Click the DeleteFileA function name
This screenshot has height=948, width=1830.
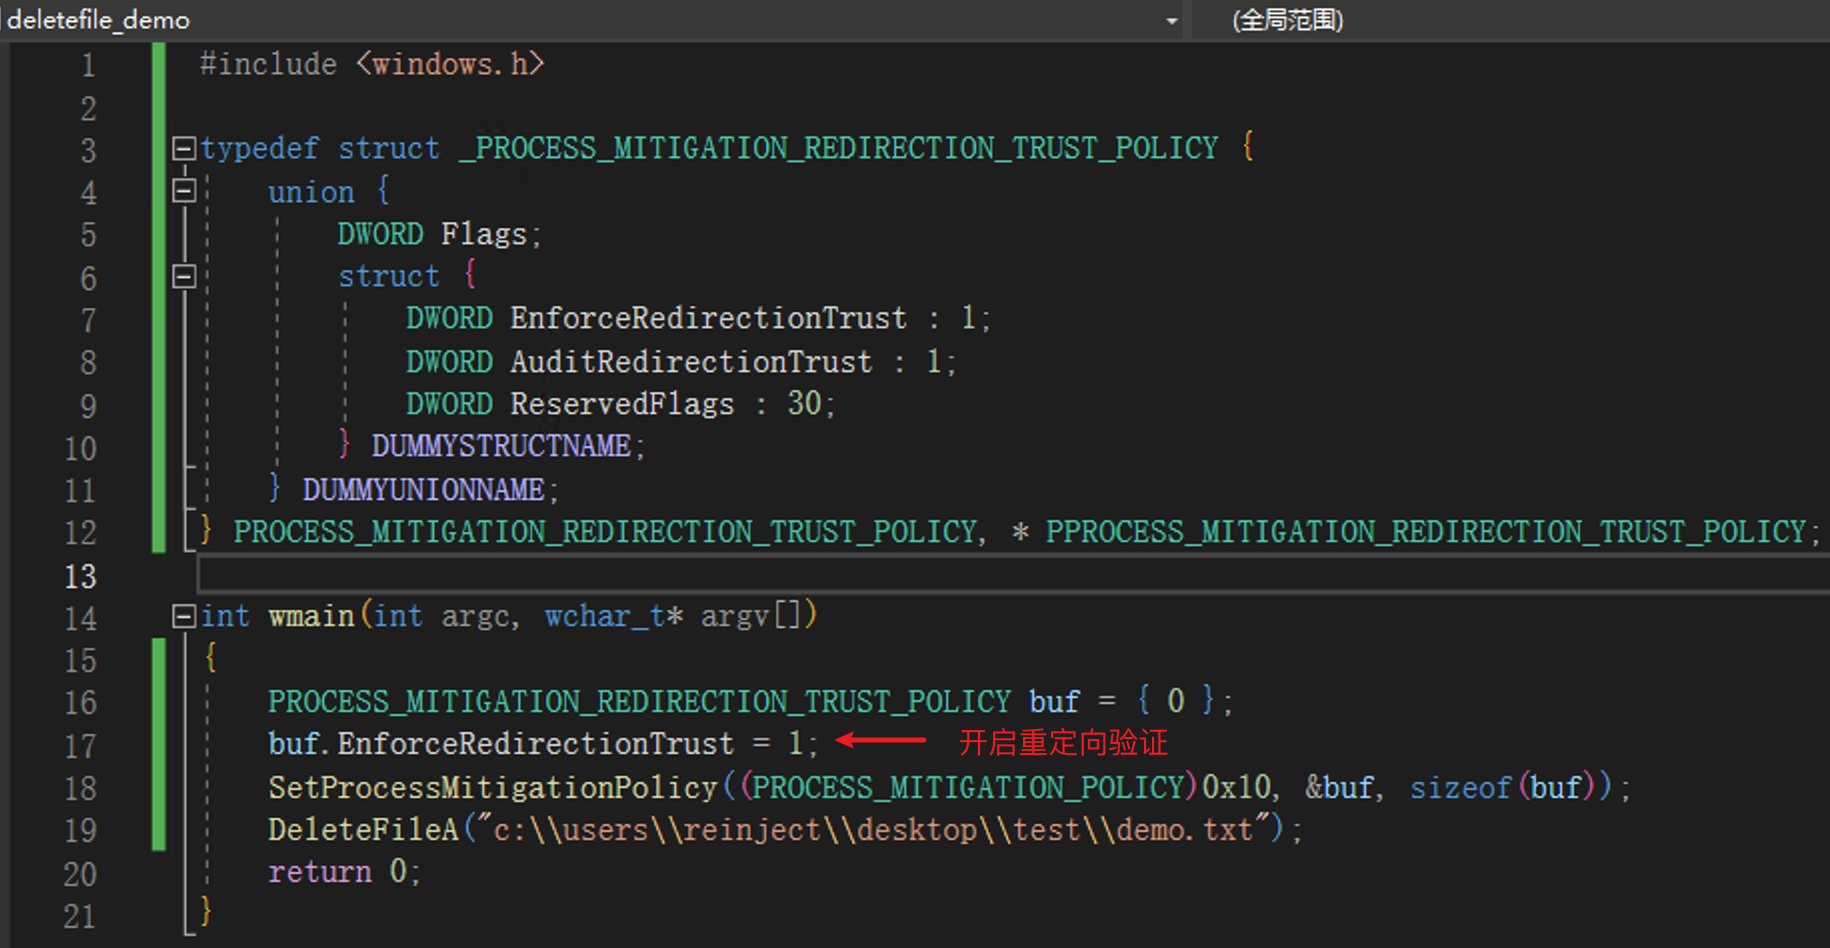pos(362,830)
